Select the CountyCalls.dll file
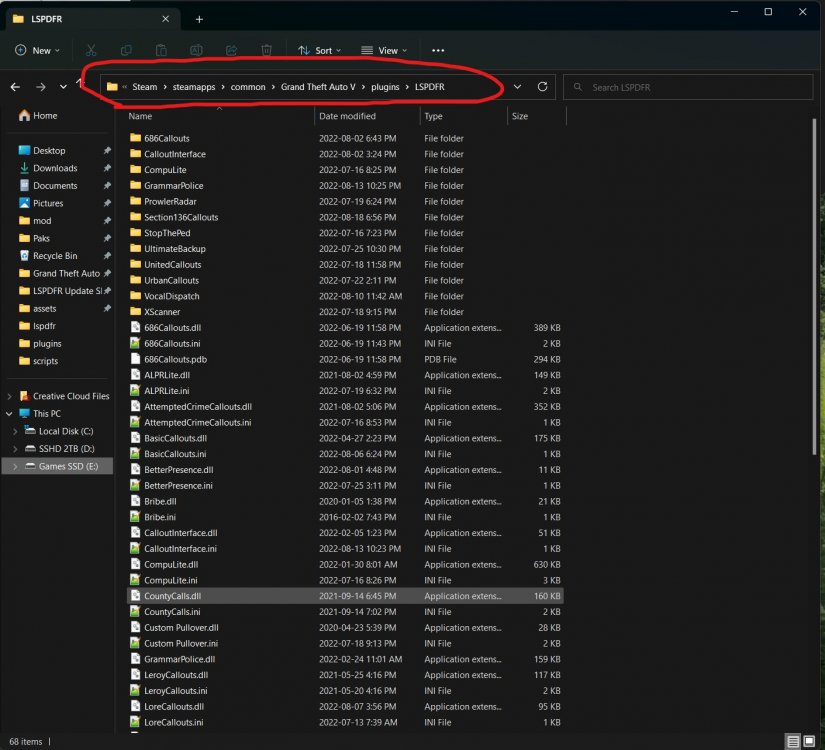 tap(345, 596)
